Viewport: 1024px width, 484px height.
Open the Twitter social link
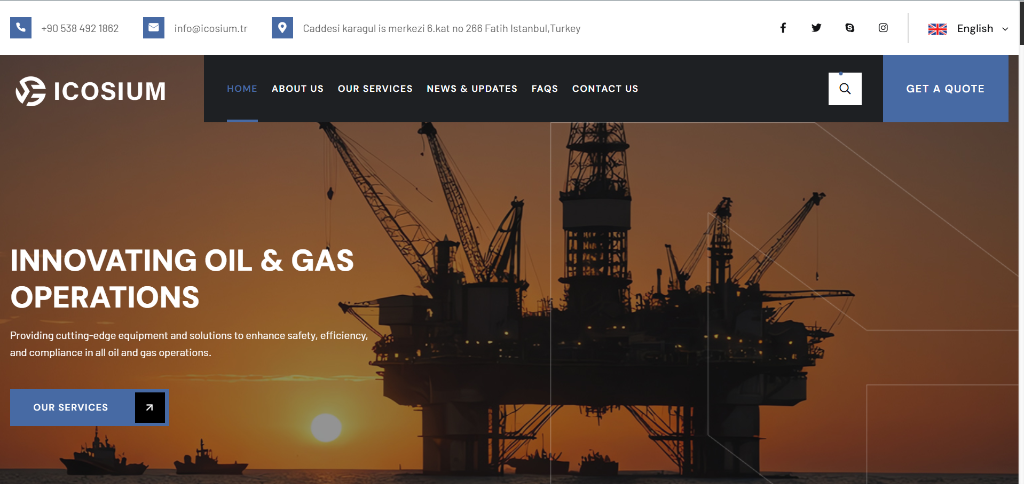pos(816,28)
